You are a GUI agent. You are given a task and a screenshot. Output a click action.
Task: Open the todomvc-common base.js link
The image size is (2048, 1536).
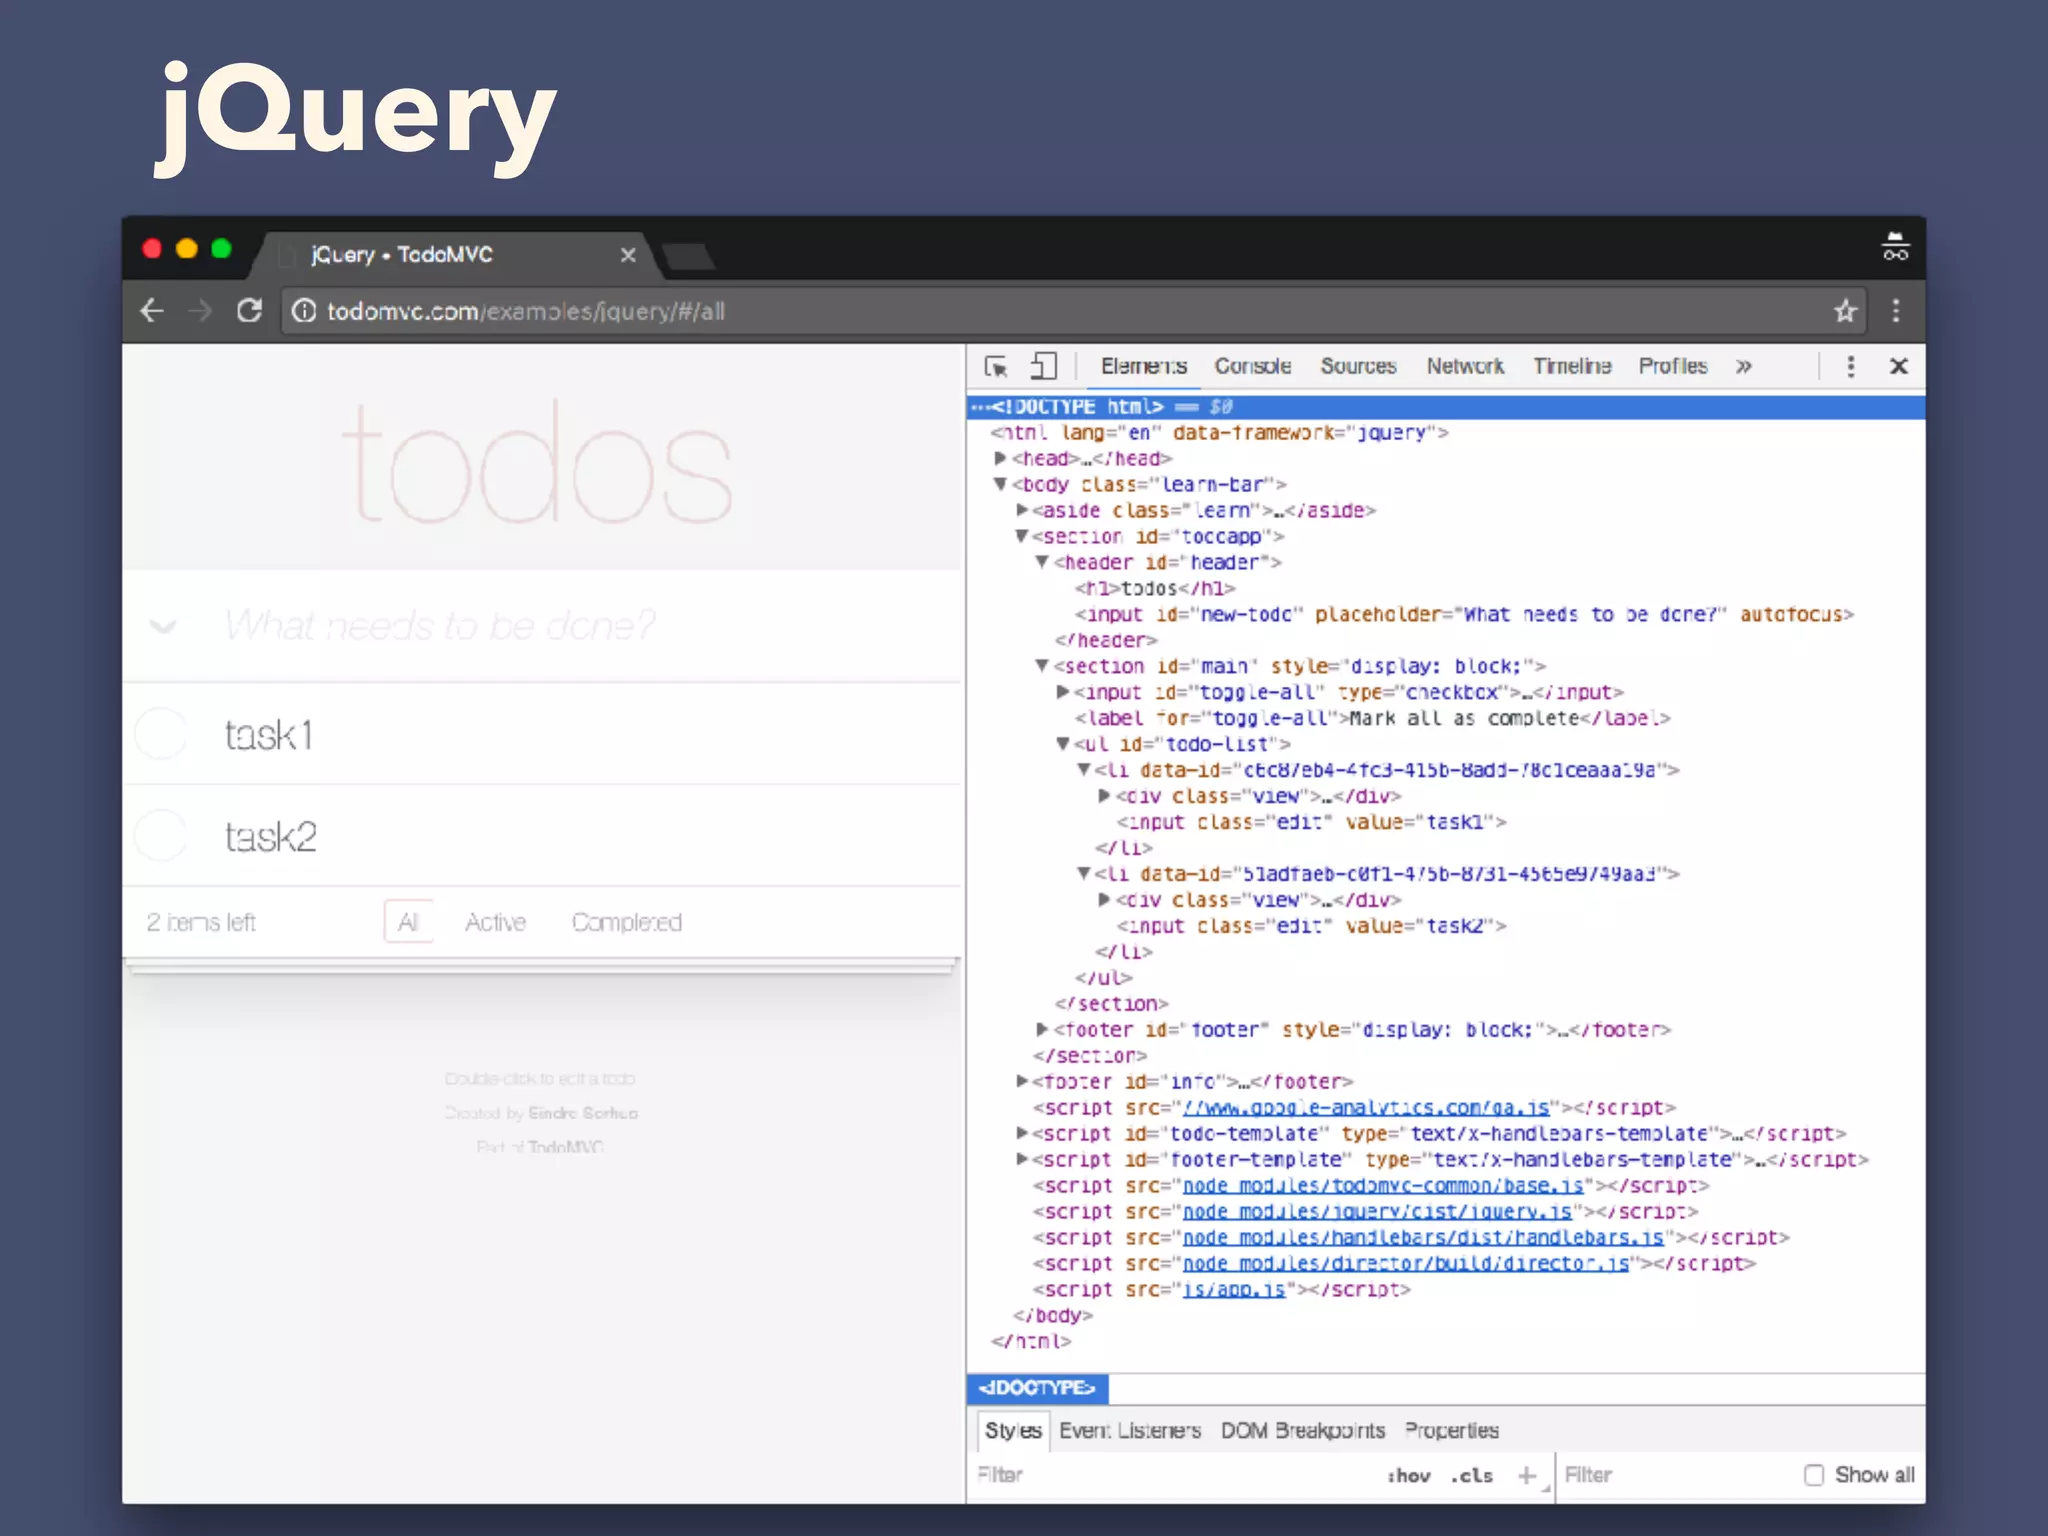(x=1383, y=1185)
